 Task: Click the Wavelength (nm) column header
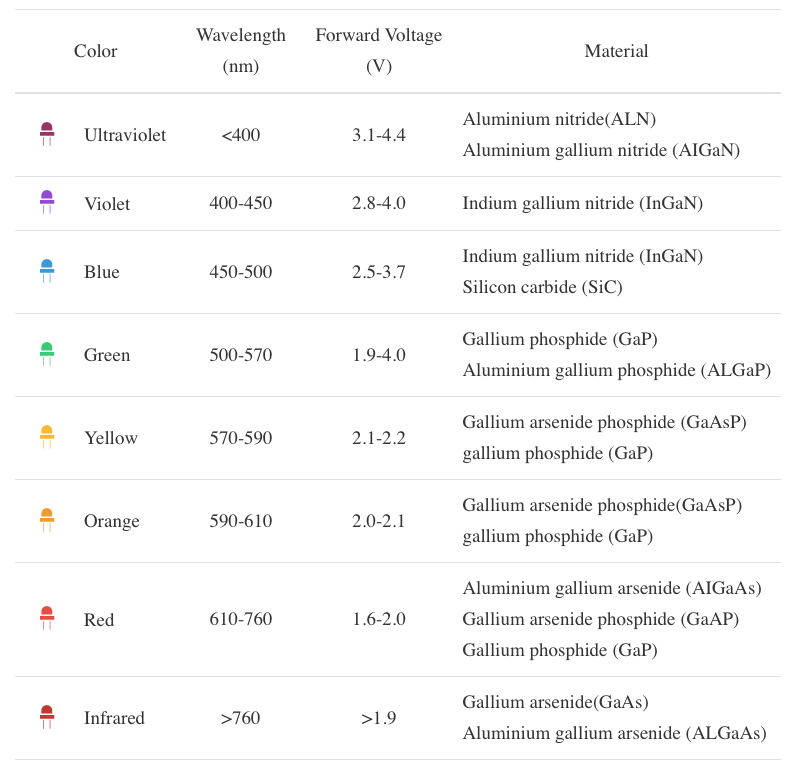(241, 51)
